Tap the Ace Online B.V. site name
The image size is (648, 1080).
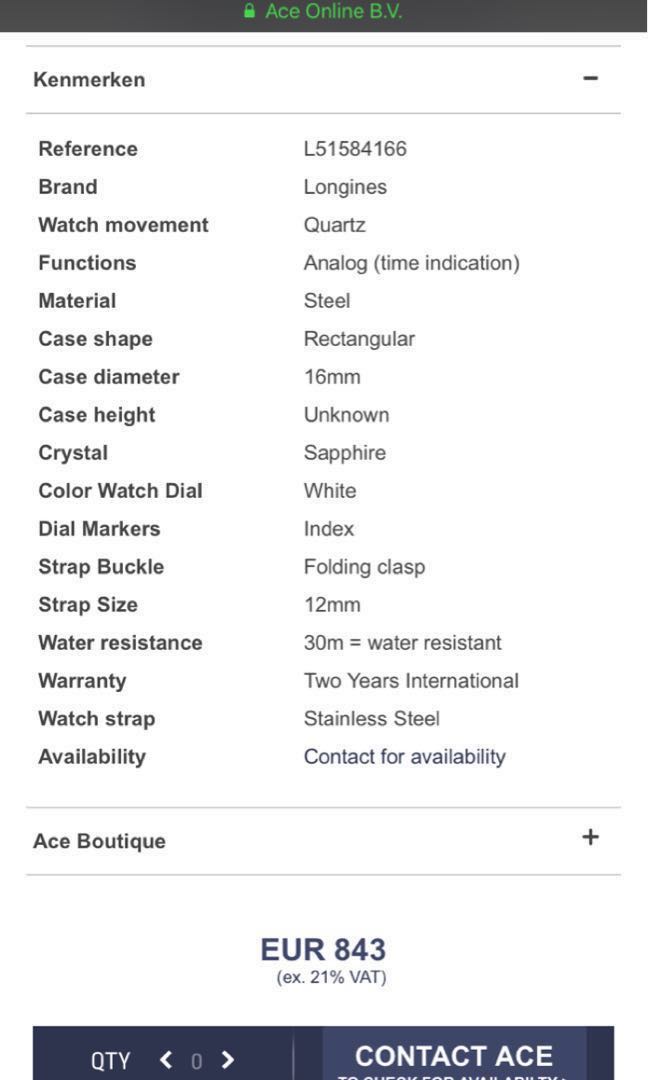tap(333, 12)
